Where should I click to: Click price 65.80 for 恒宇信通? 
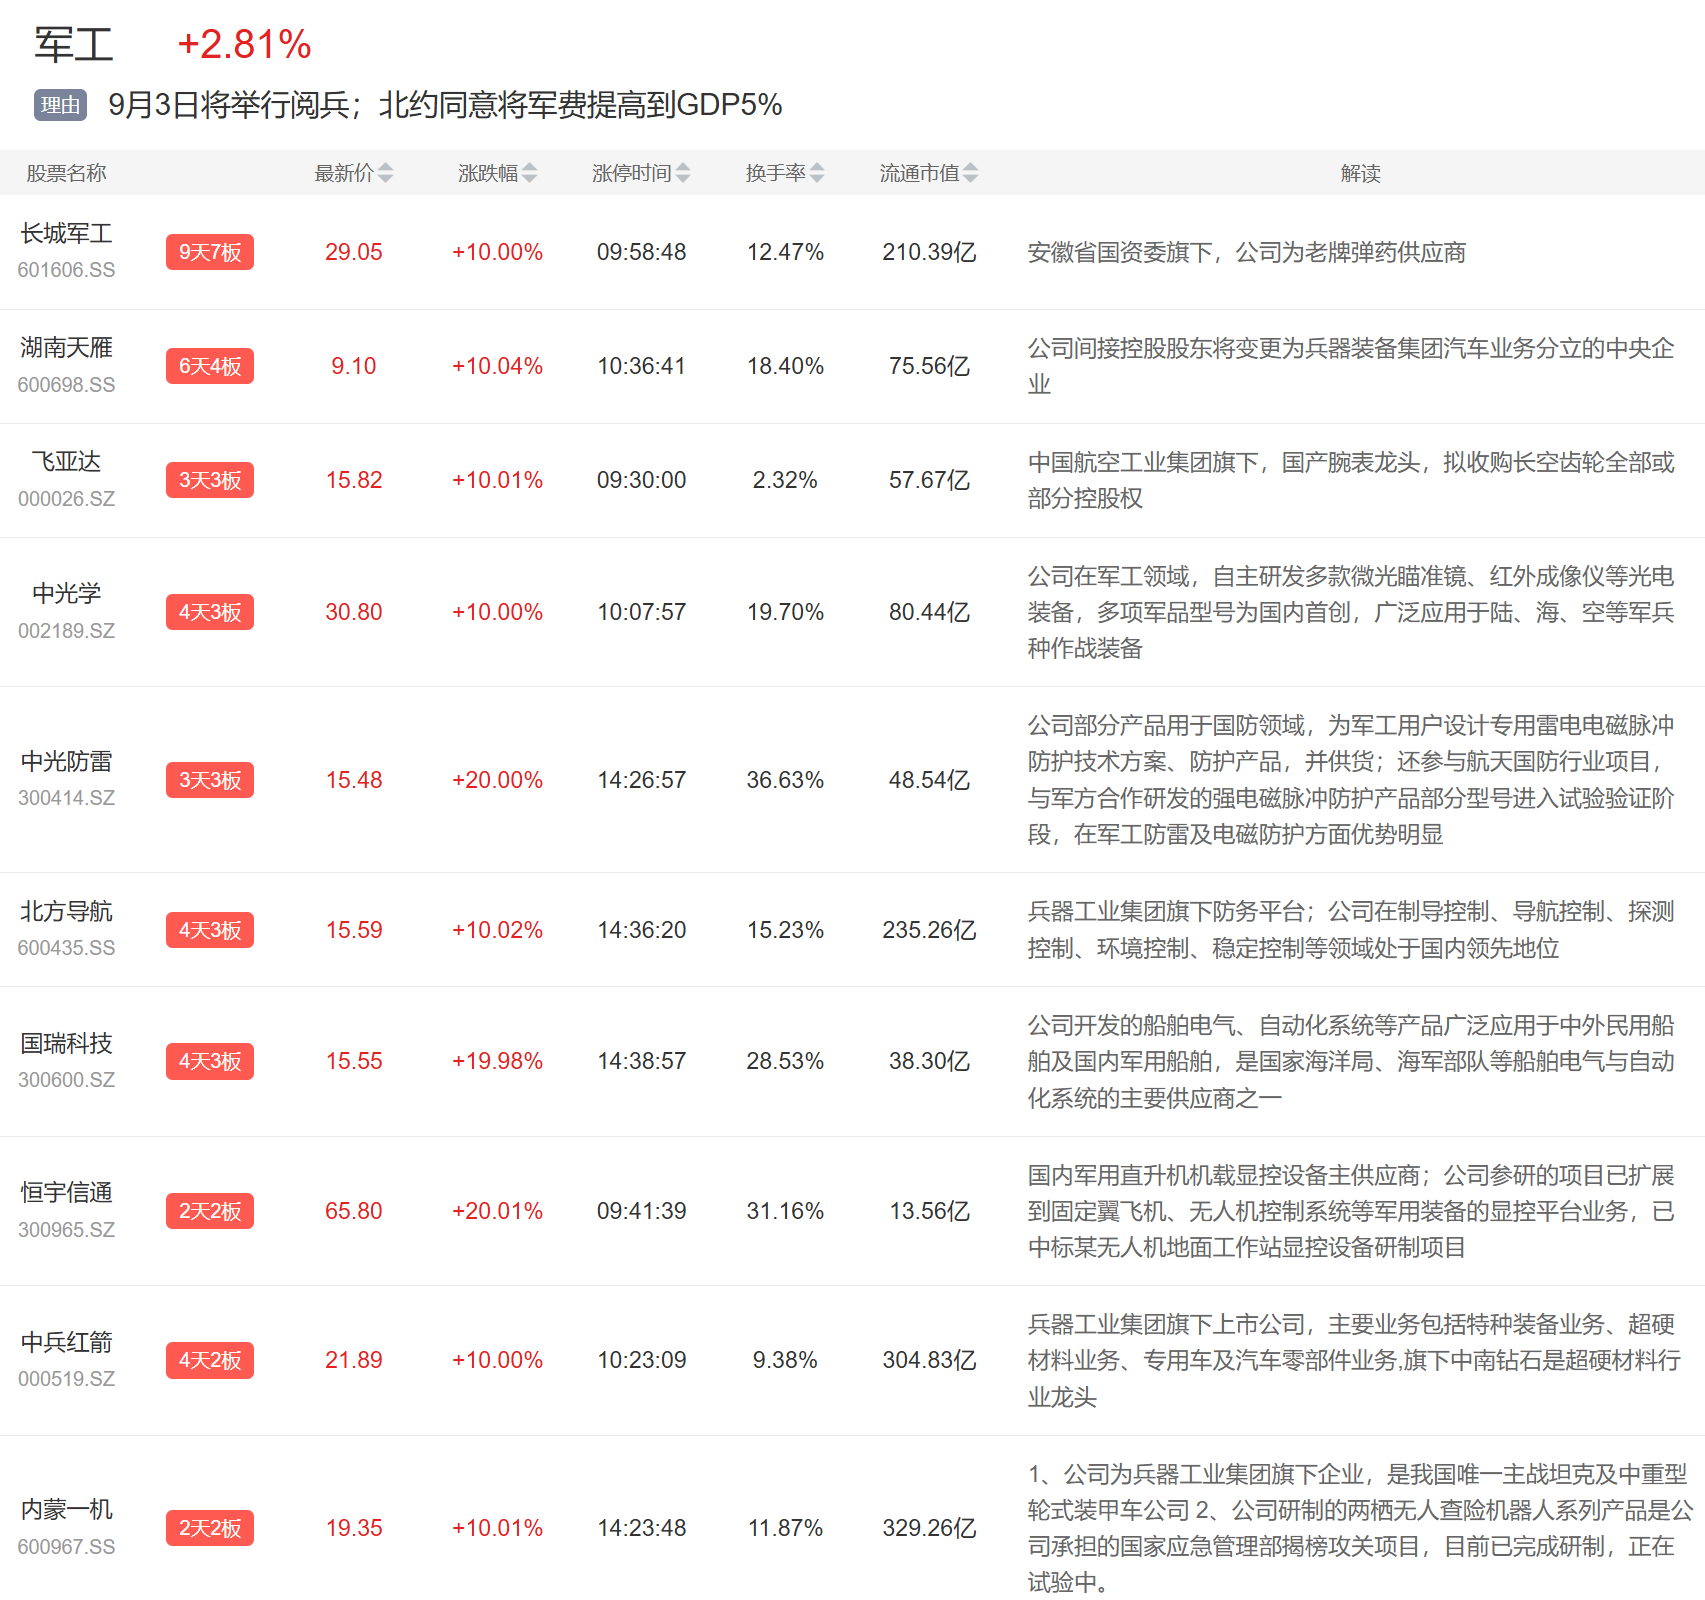pyautogui.click(x=354, y=1211)
